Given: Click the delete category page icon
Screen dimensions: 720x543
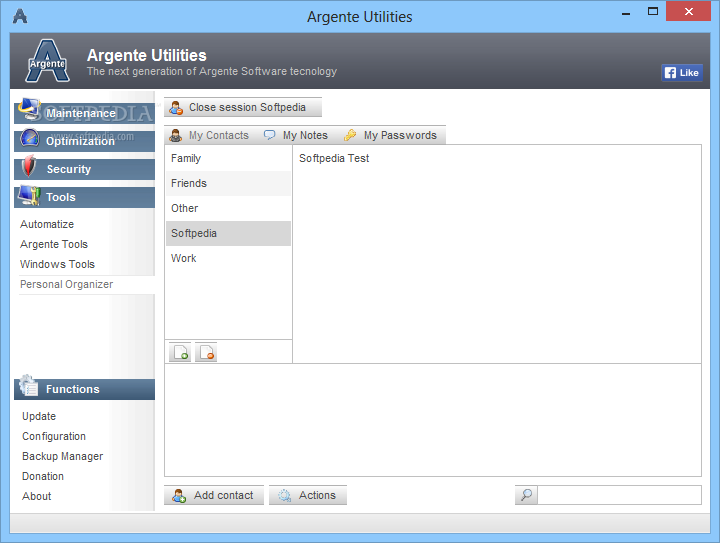Looking at the screenshot, I should pyautogui.click(x=206, y=352).
